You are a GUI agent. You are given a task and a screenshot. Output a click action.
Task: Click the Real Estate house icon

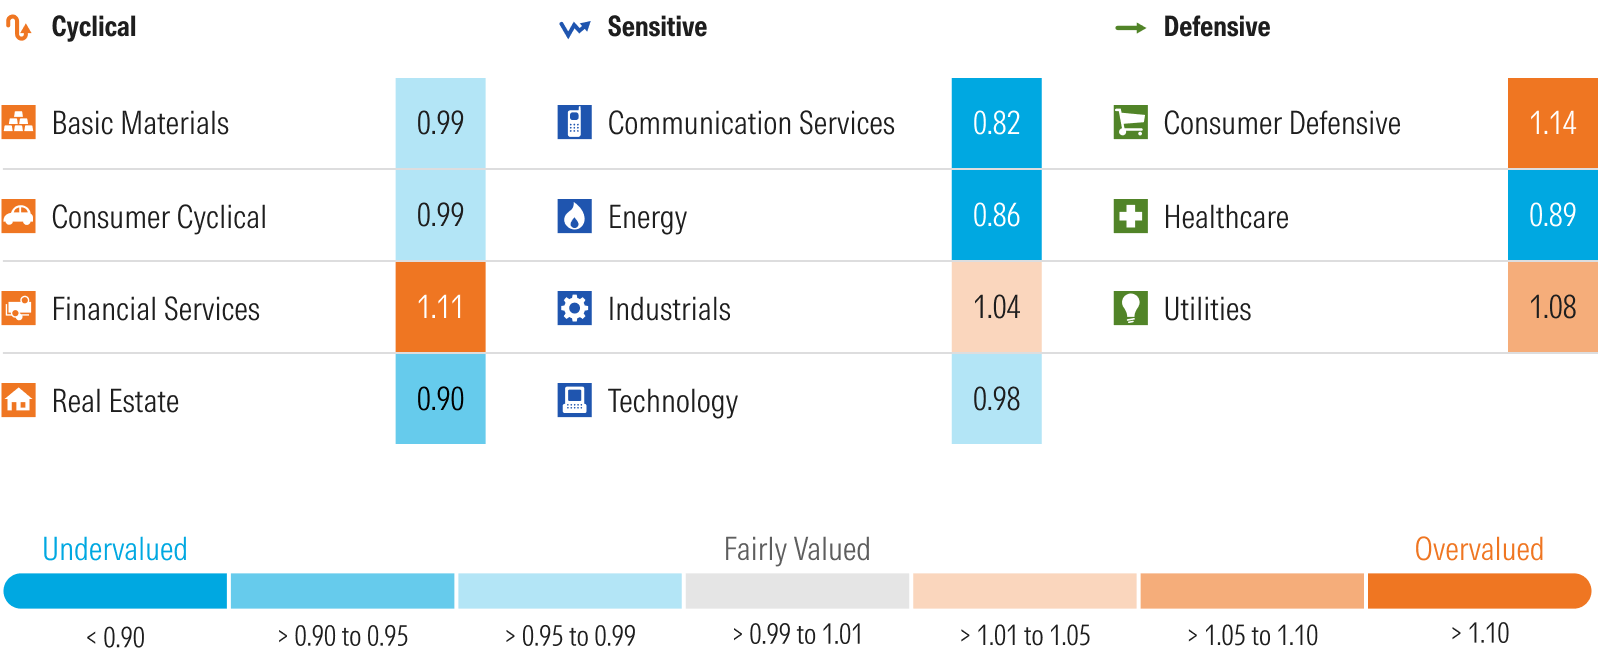[18, 400]
